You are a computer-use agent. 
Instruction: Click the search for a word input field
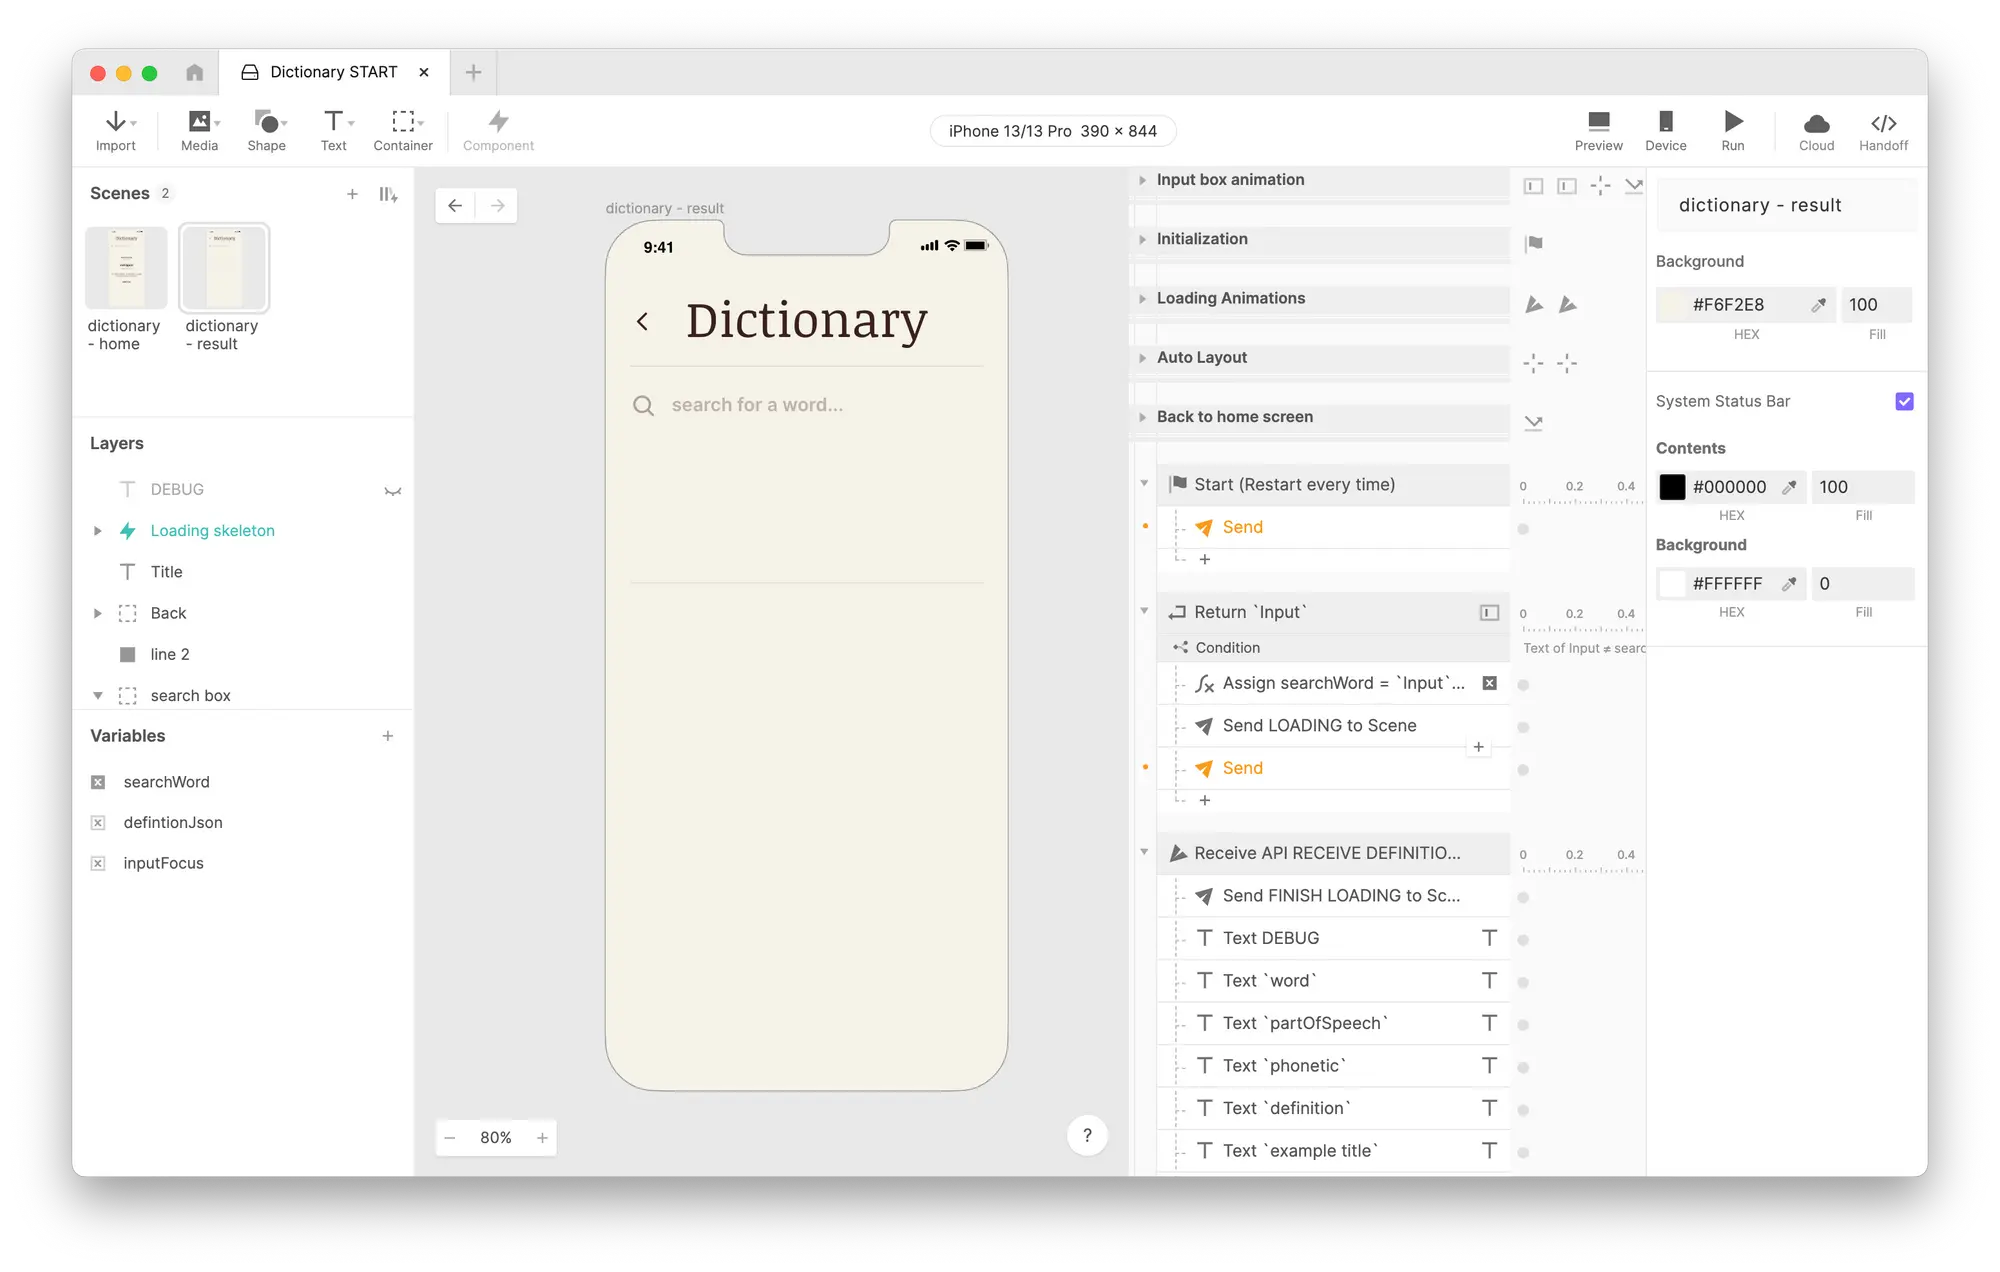(806, 404)
